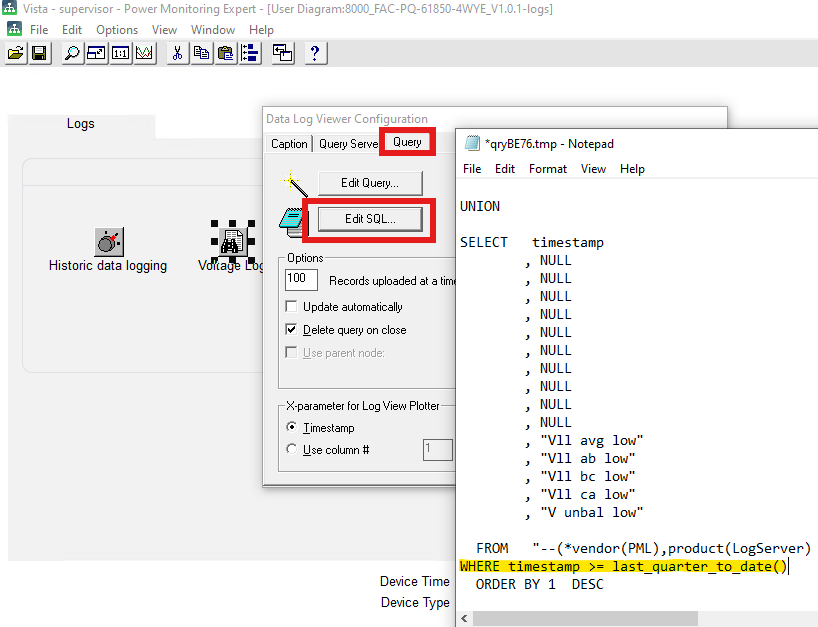Click the "Vll ca low" line
The height and width of the screenshot is (627, 818).
[x=580, y=495]
